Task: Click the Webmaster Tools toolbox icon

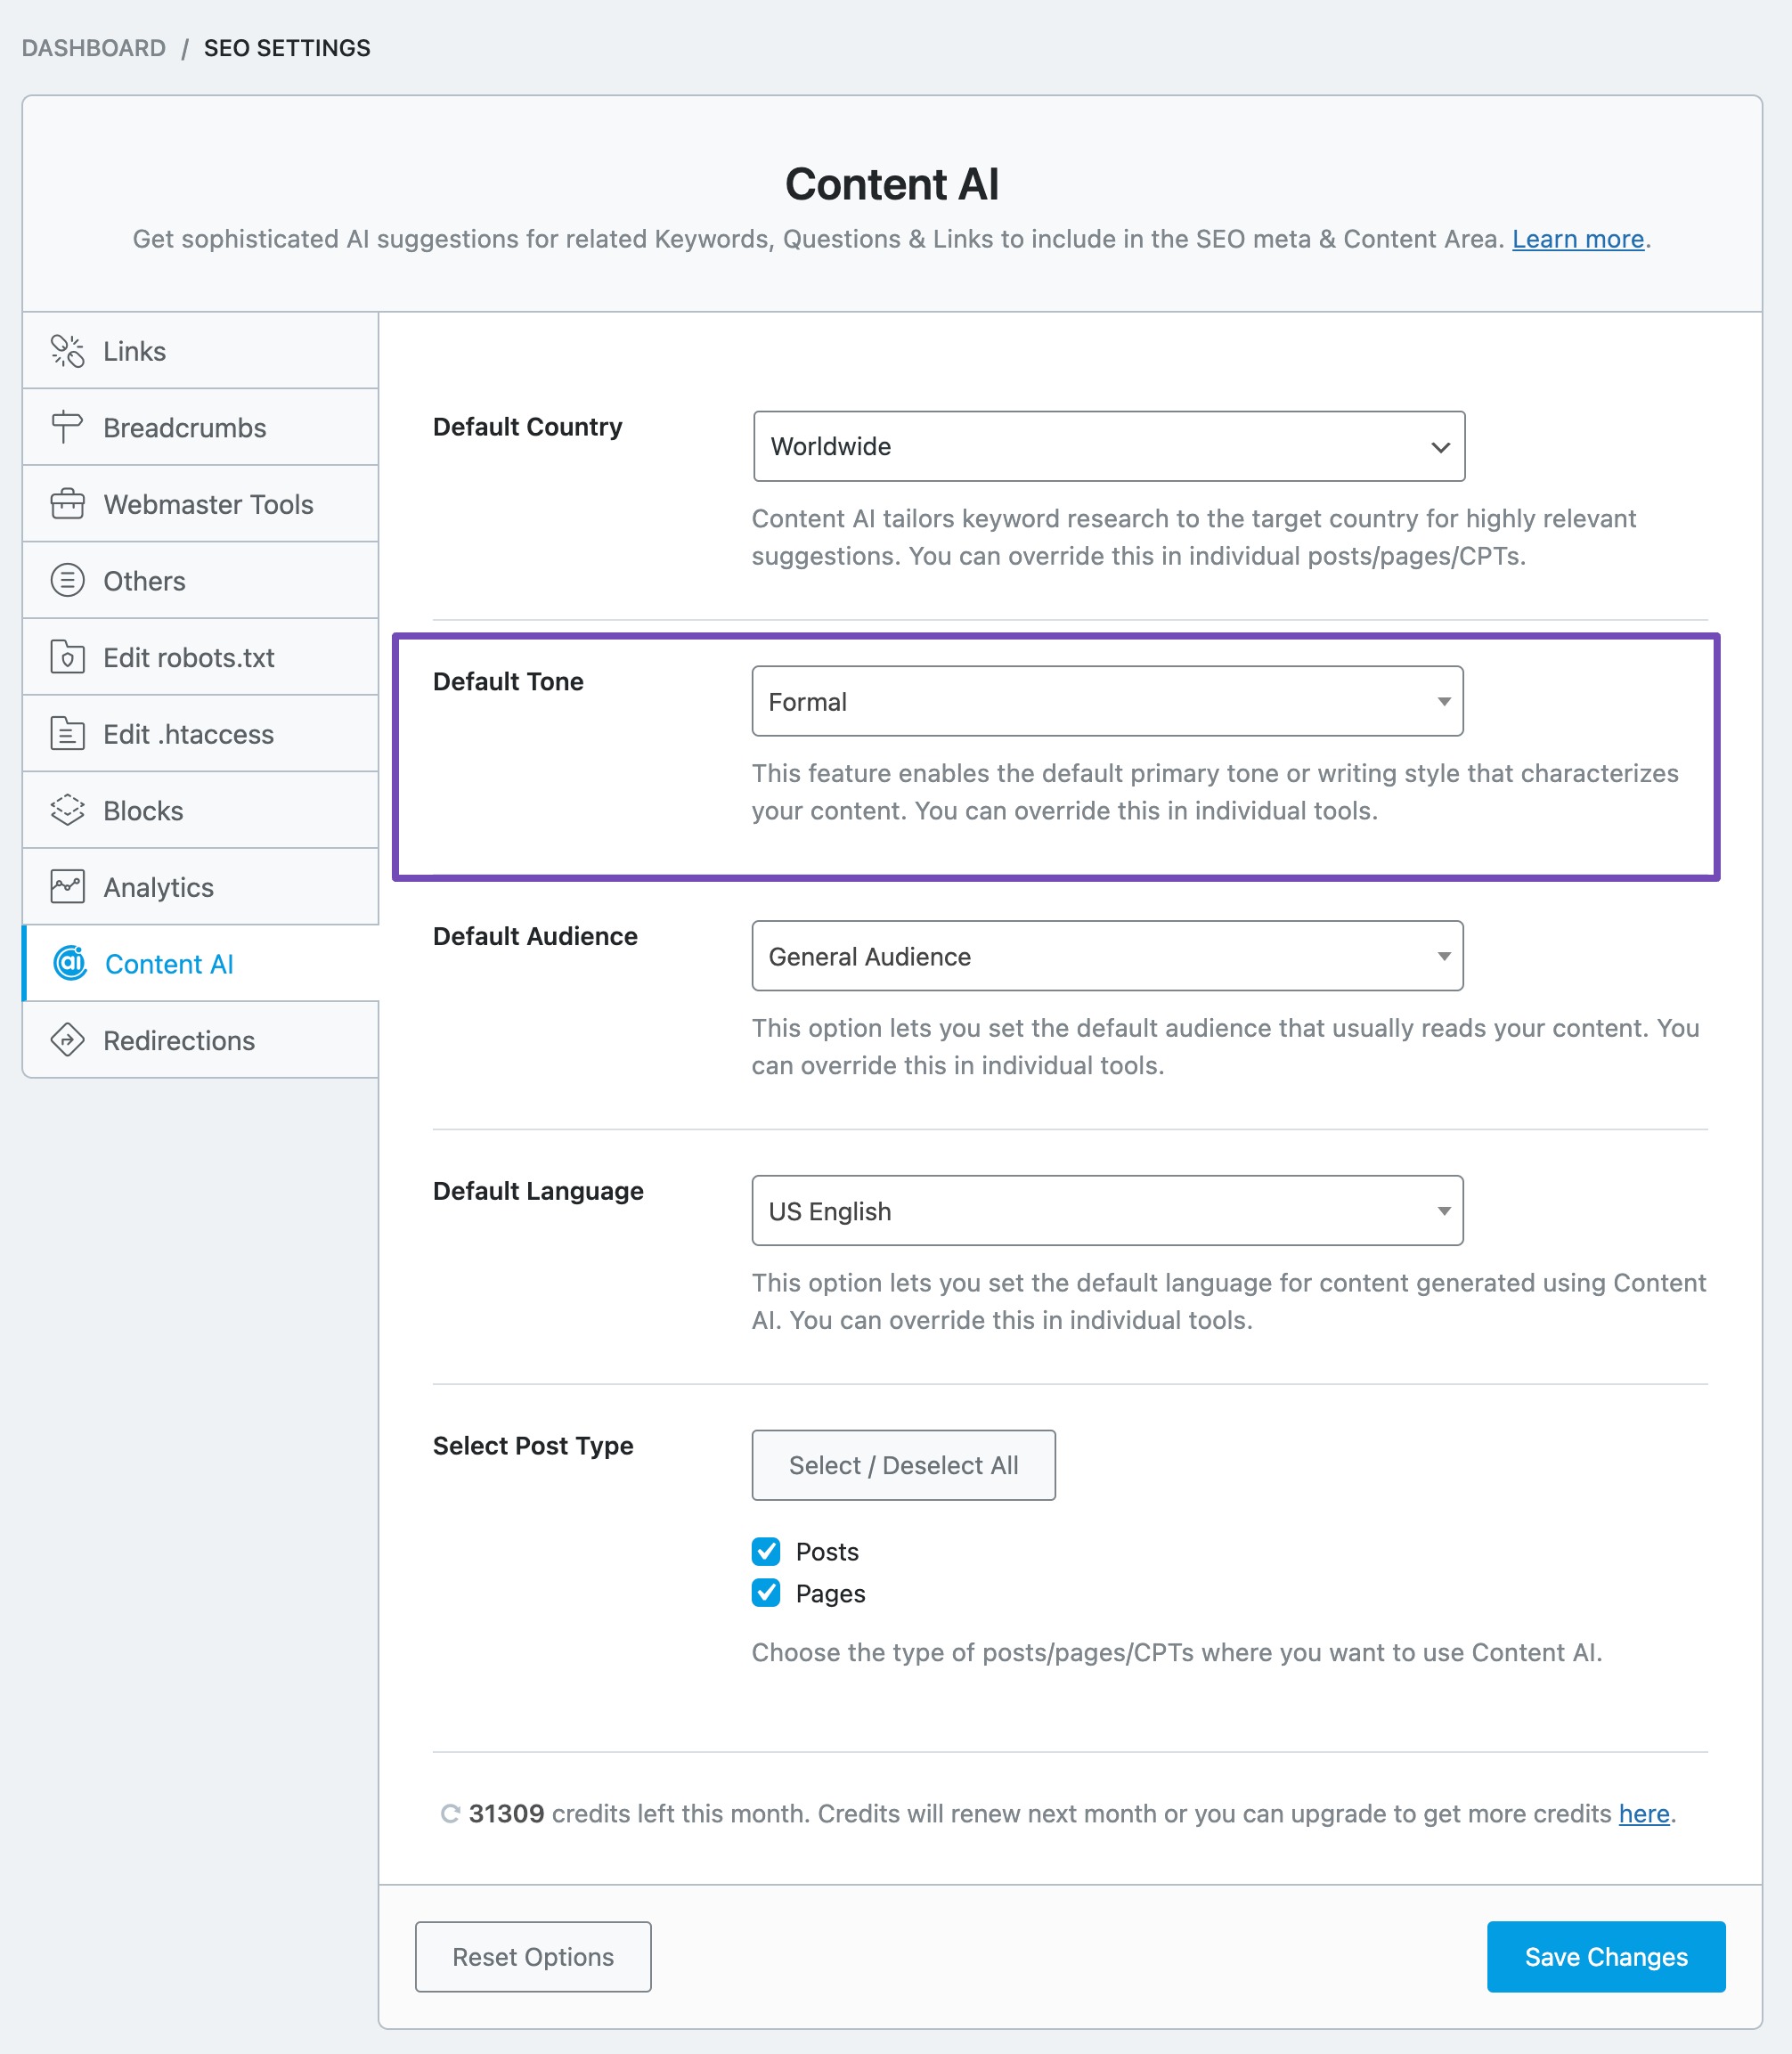Action: pyautogui.click(x=67, y=504)
